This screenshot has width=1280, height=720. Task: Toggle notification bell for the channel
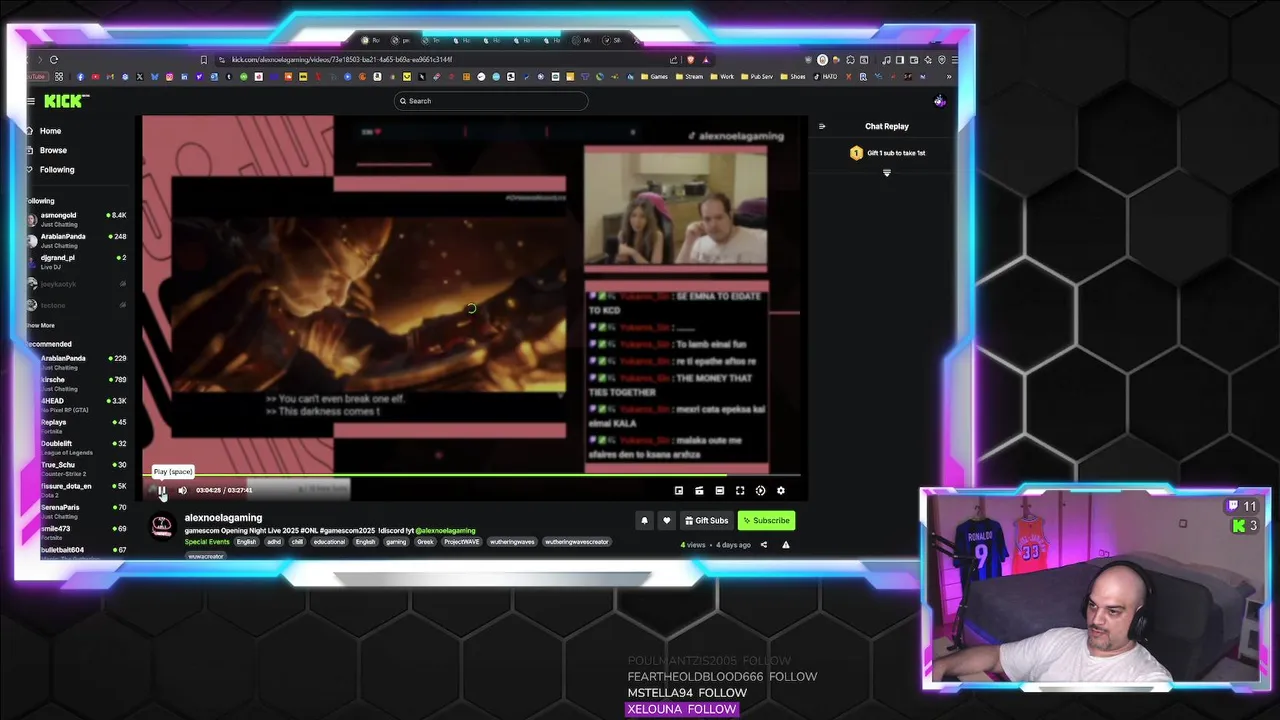coord(644,520)
